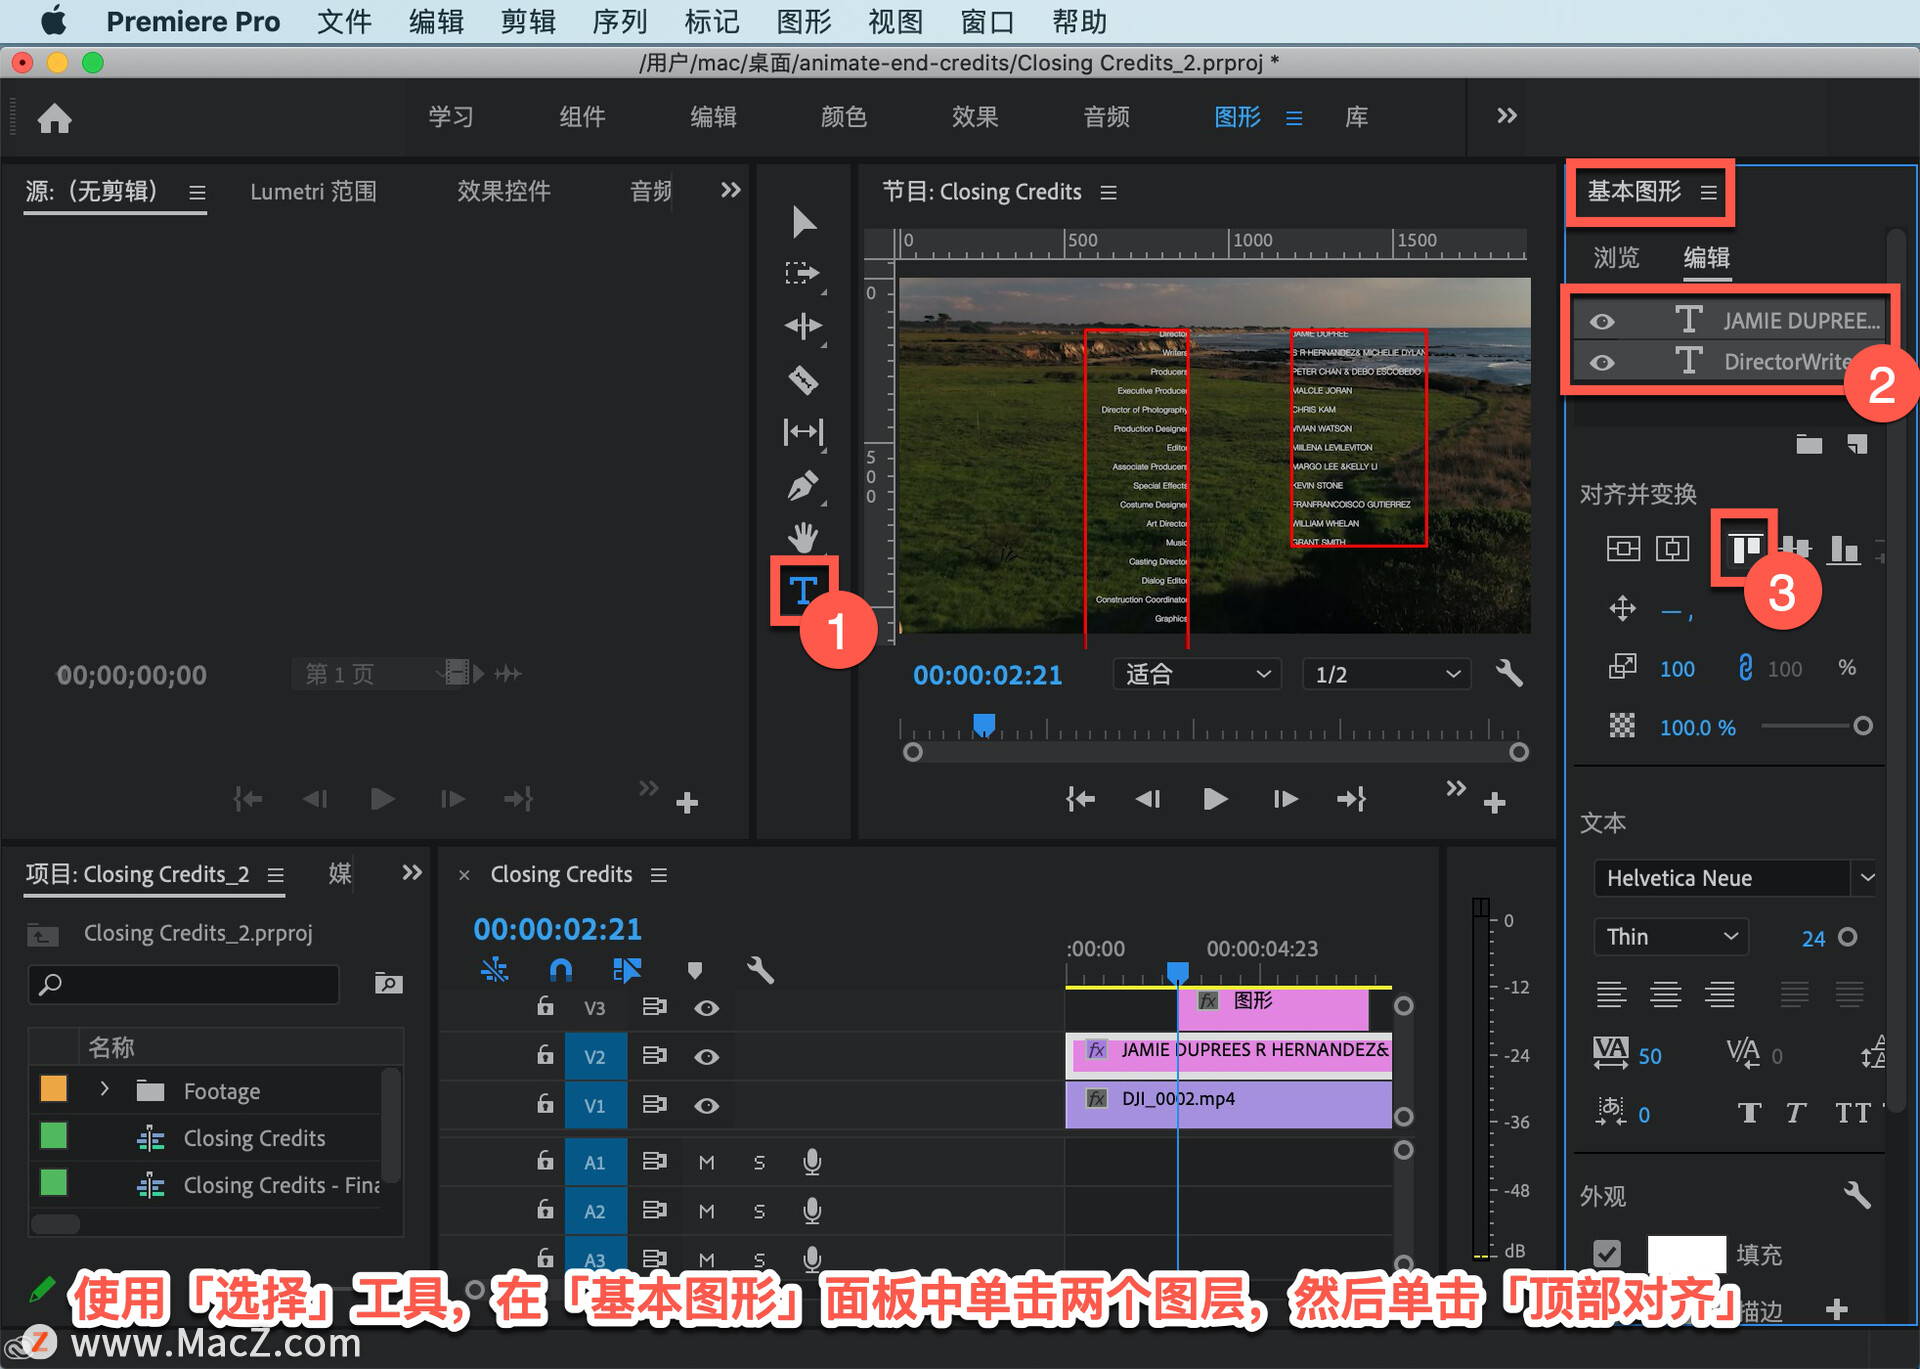Switch to the 浏览 tab
This screenshot has width=1920, height=1369.
(x=1616, y=258)
